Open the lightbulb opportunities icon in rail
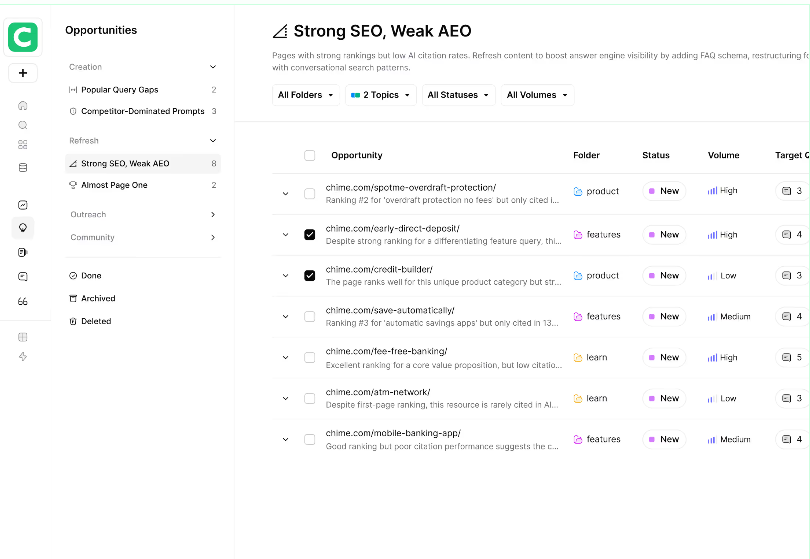 pyautogui.click(x=23, y=227)
